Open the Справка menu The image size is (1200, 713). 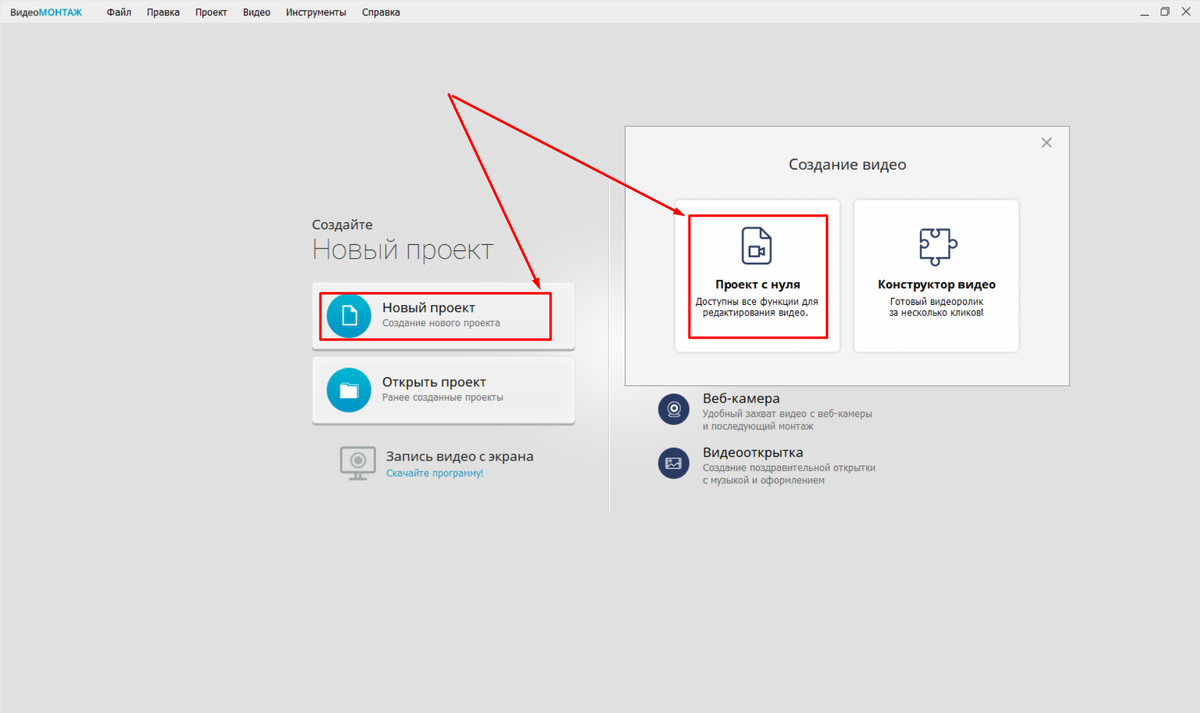(x=381, y=12)
